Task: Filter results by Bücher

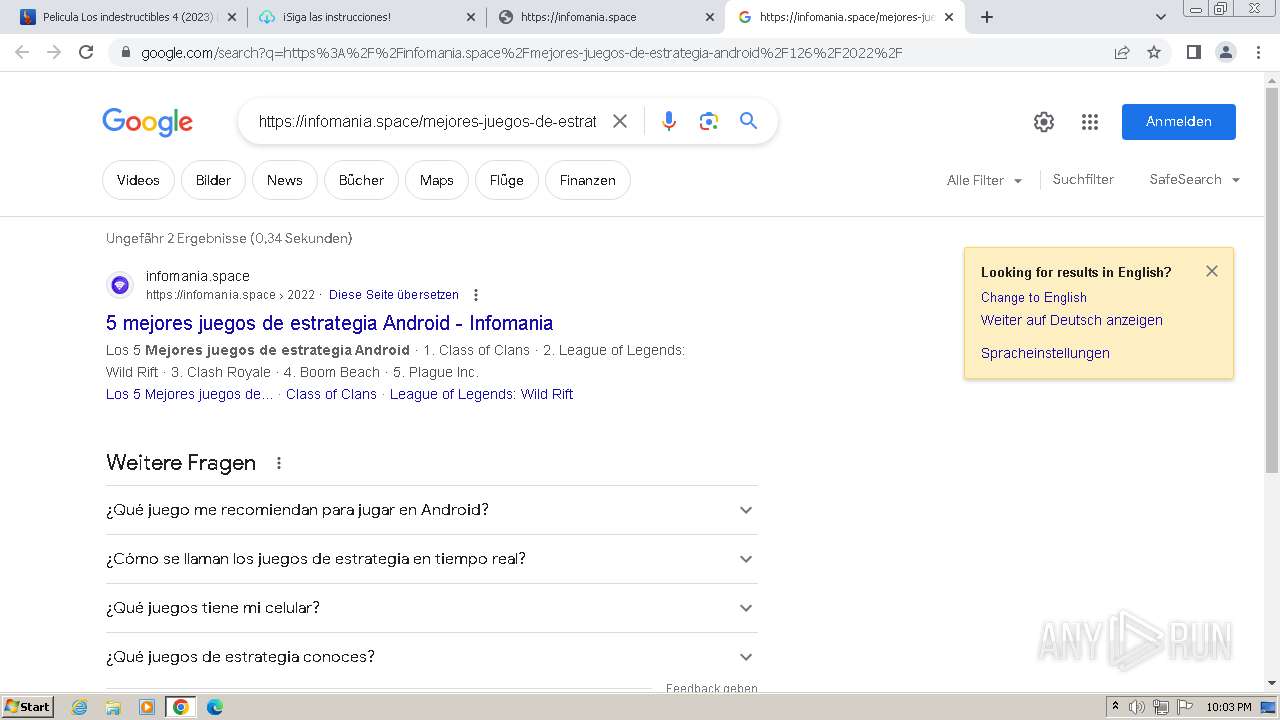Action: click(x=361, y=180)
